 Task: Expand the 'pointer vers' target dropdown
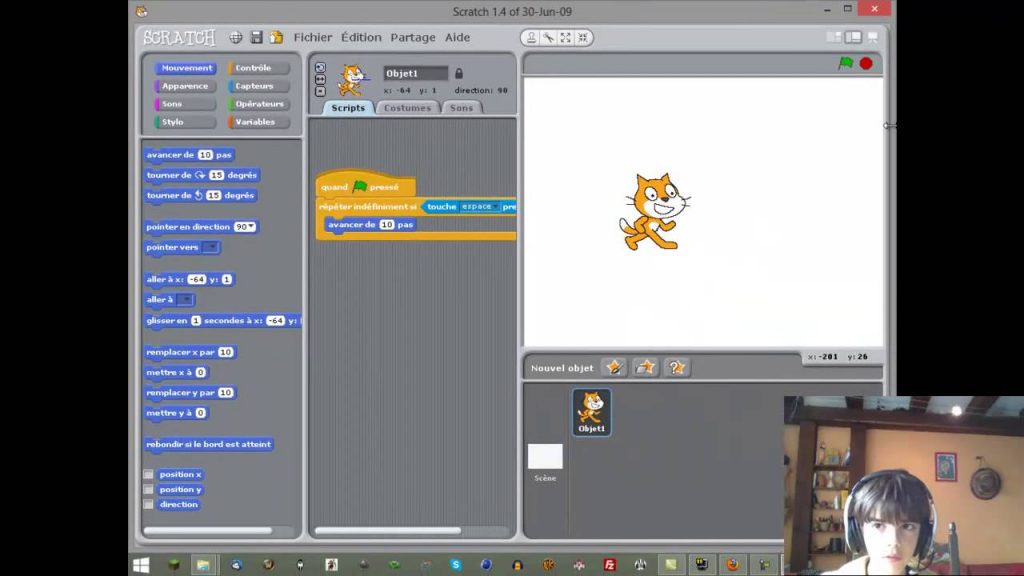(x=211, y=247)
